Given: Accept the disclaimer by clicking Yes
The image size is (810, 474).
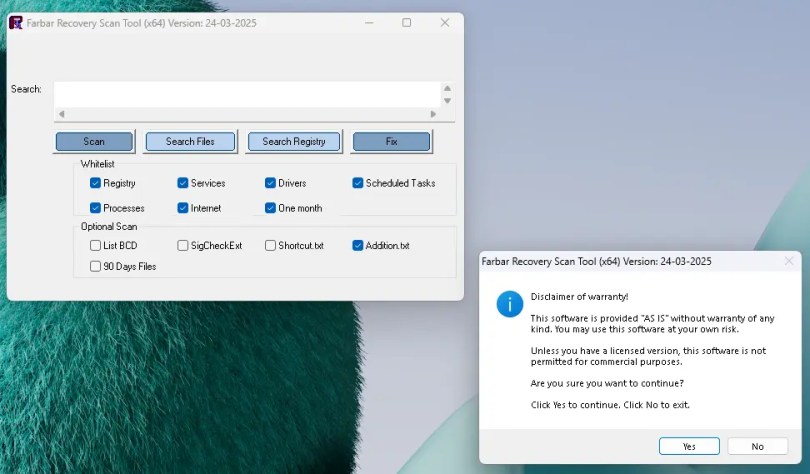Looking at the screenshot, I should pyautogui.click(x=689, y=446).
